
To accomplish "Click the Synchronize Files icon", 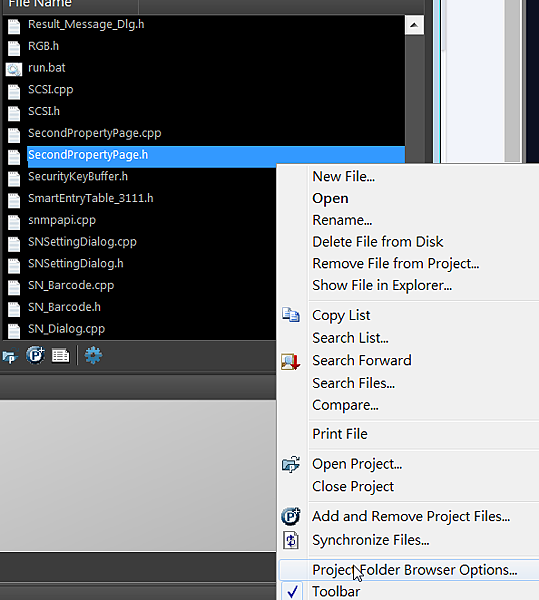I will [x=291, y=540].
